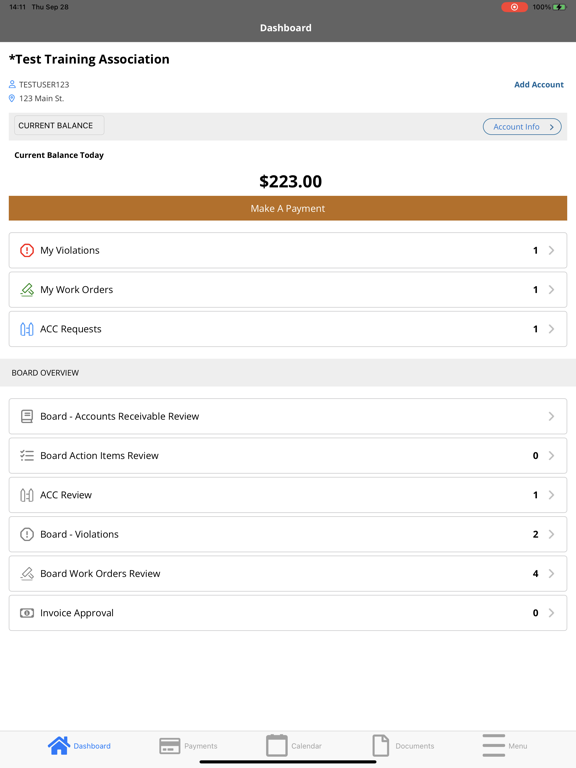Tap the Documents page icon
Image resolution: width=576 pixels, height=768 pixels.
pyautogui.click(x=381, y=745)
